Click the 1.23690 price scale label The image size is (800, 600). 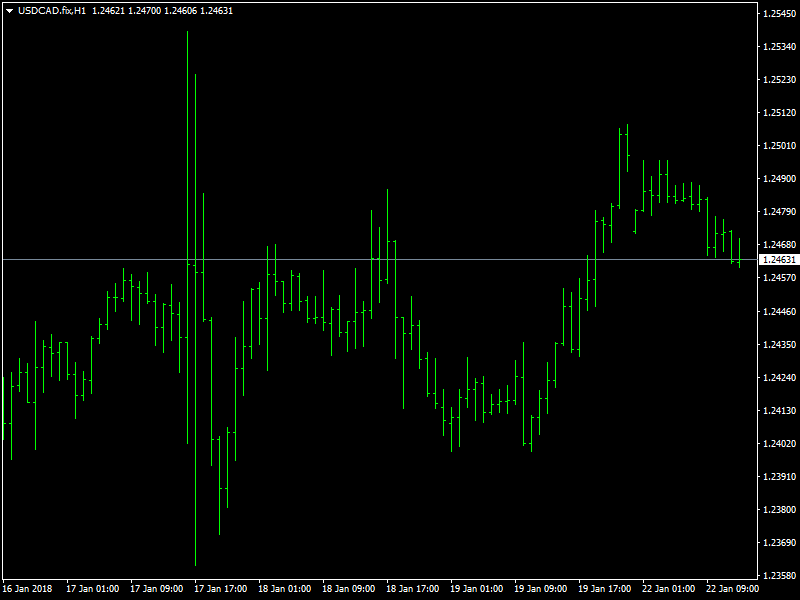(779, 542)
